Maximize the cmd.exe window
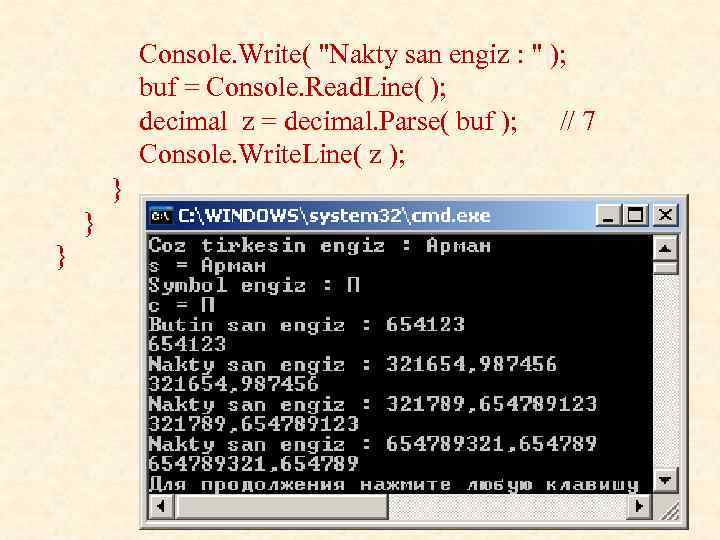Viewport: 720px width, 540px height. 636,215
